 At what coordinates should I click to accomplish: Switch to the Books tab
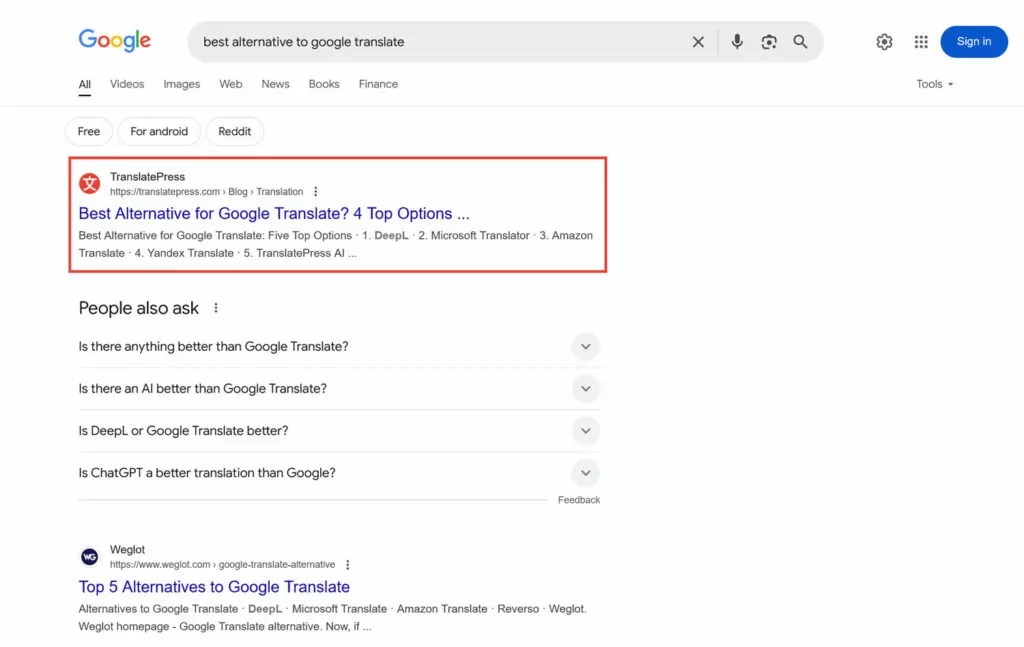pos(324,84)
